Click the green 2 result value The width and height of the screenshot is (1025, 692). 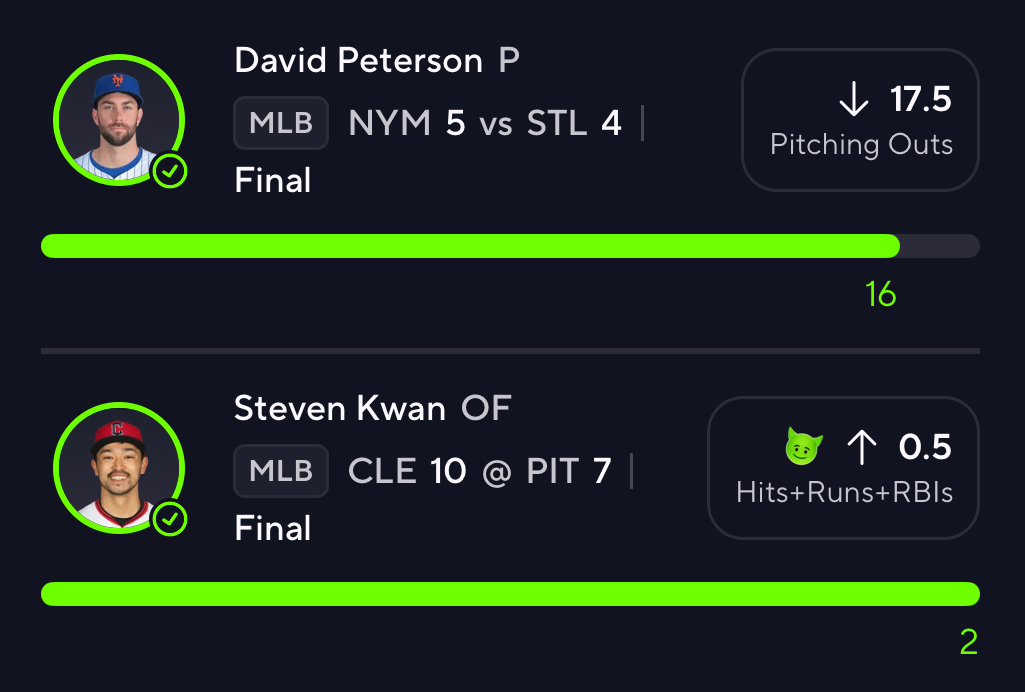(969, 642)
